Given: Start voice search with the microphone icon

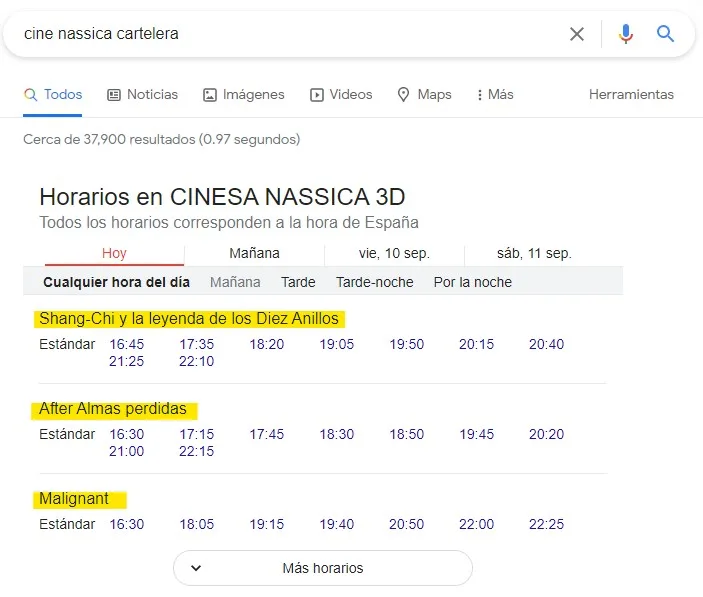Looking at the screenshot, I should (625, 34).
